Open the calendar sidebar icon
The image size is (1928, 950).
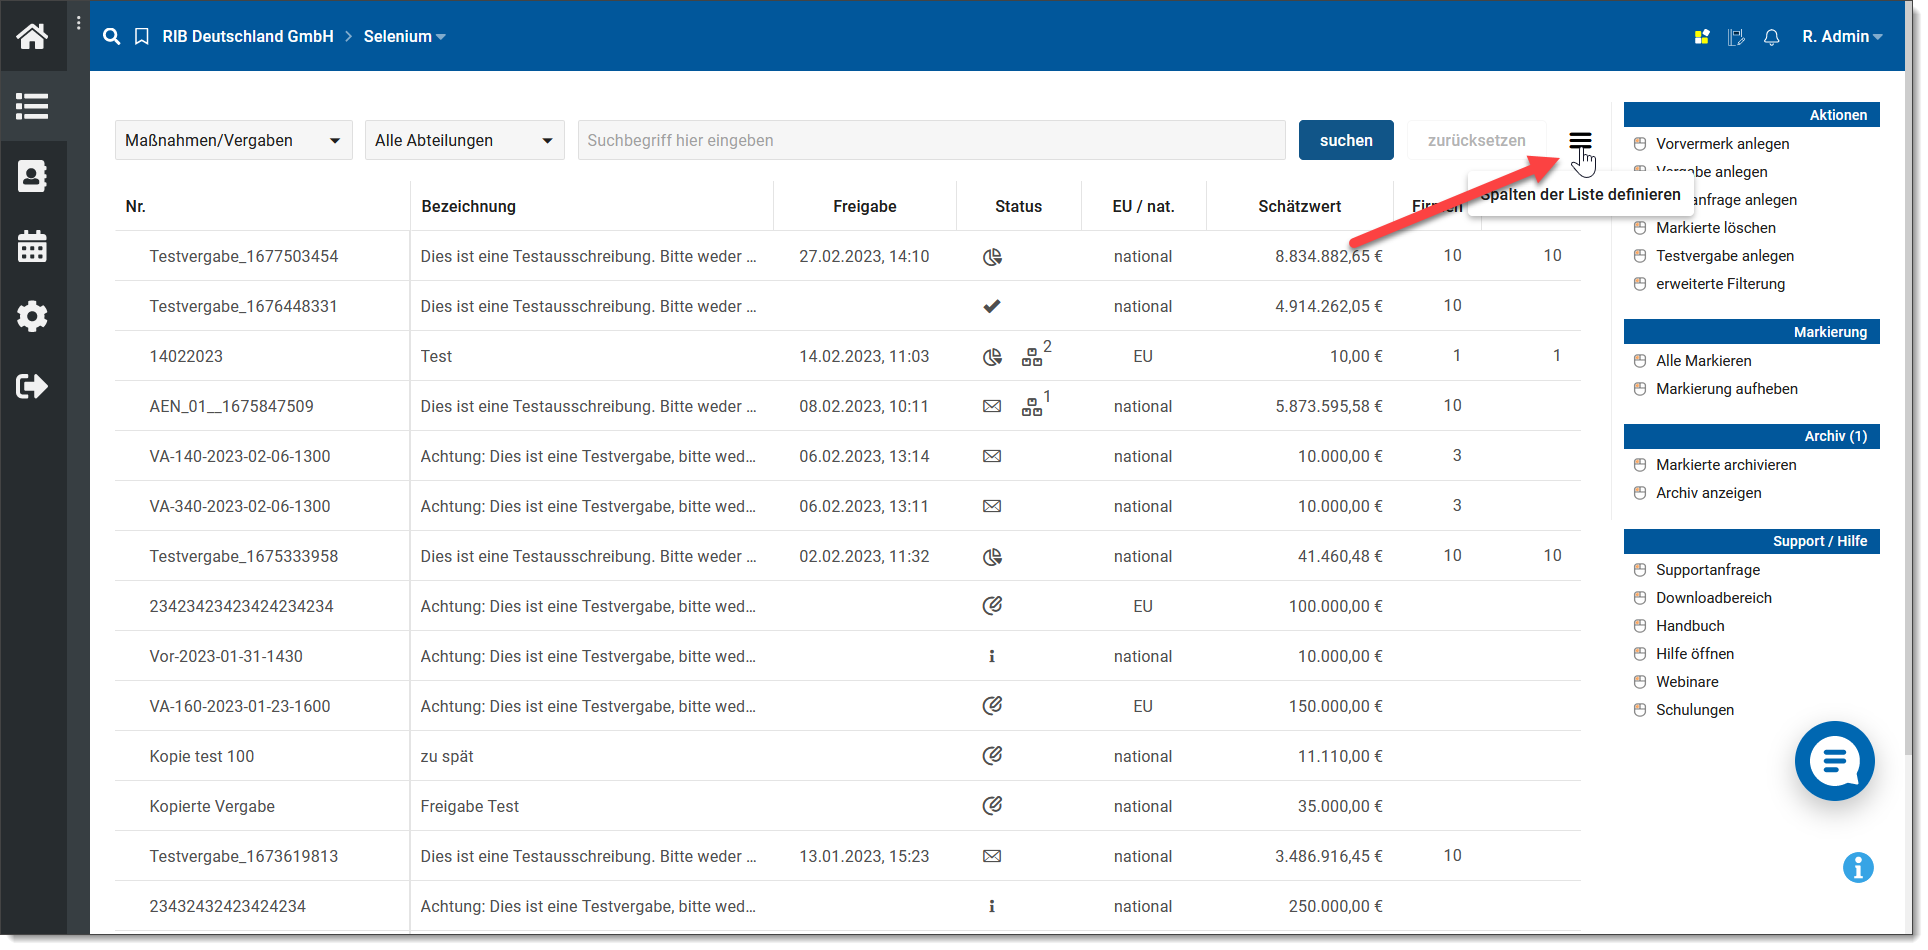tap(32, 246)
